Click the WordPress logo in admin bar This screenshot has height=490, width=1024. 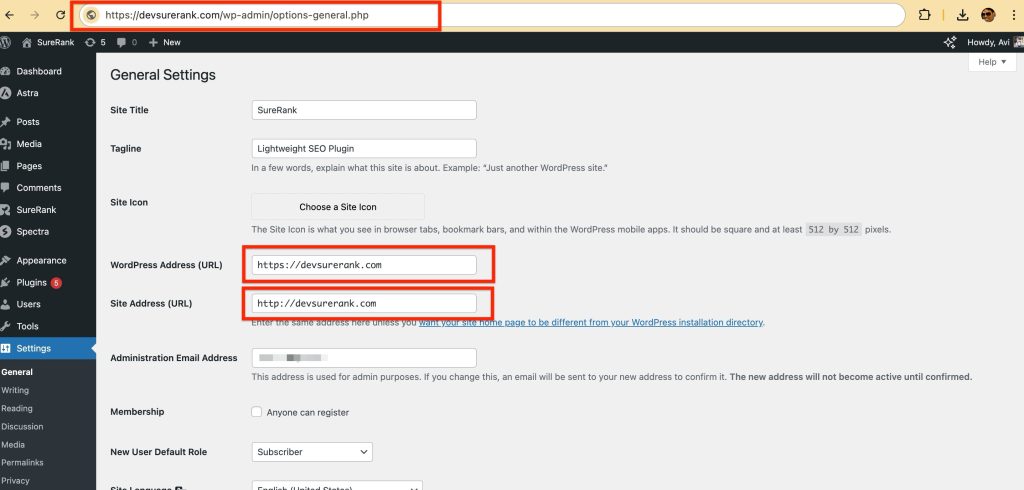pos(6,42)
